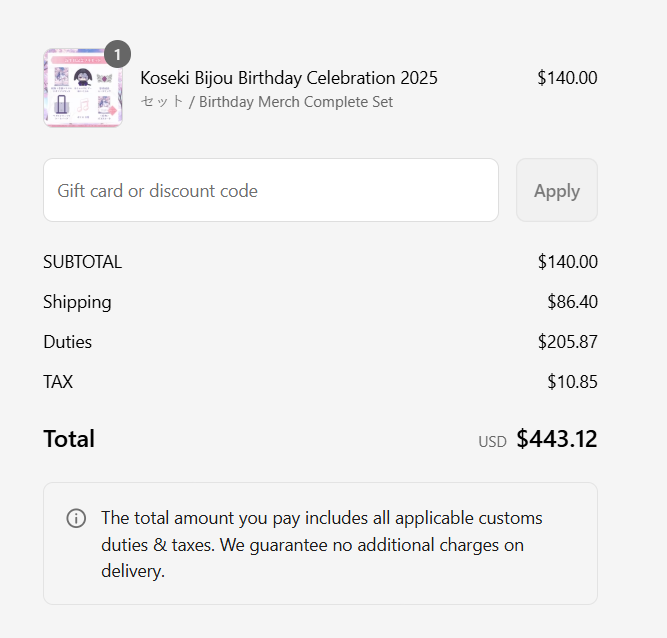Click the total amount $443.12
This screenshot has width=667, height=638.
point(557,439)
